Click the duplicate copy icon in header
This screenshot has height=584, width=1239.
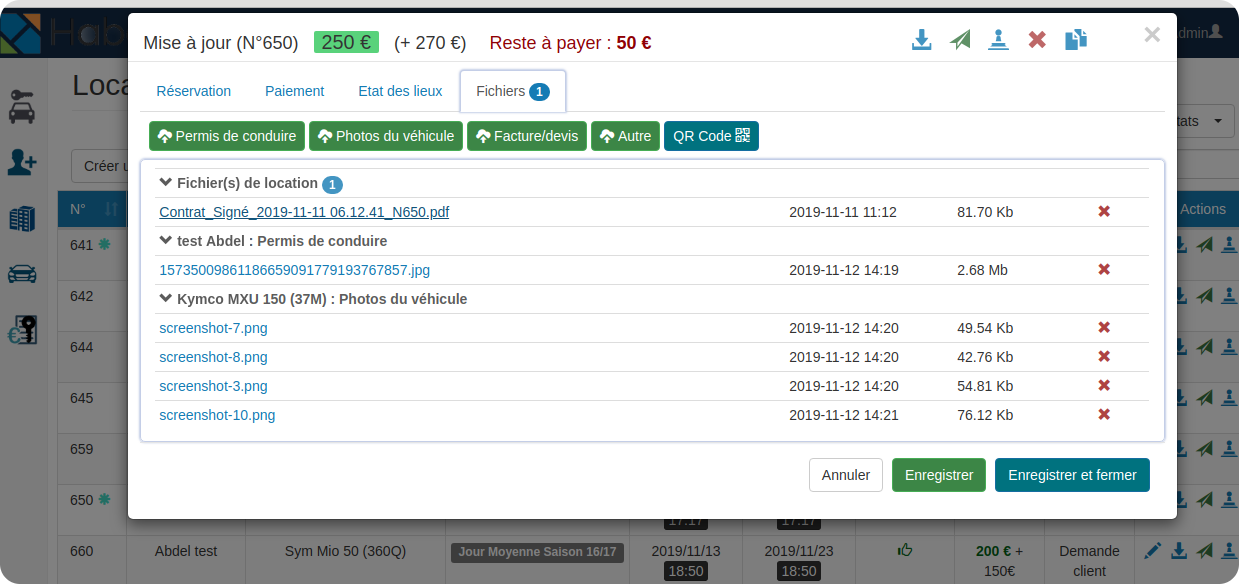point(1076,40)
